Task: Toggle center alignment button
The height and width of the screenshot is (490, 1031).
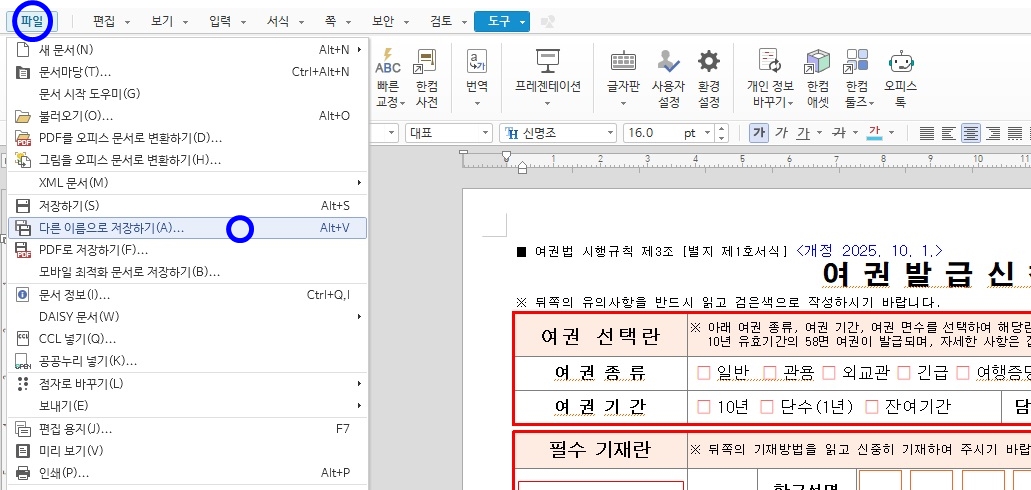Action: click(x=971, y=134)
